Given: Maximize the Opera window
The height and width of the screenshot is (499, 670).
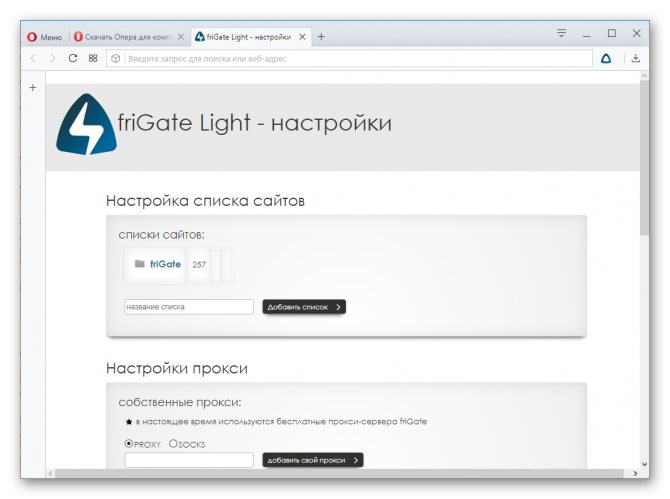Looking at the screenshot, I should point(612,33).
